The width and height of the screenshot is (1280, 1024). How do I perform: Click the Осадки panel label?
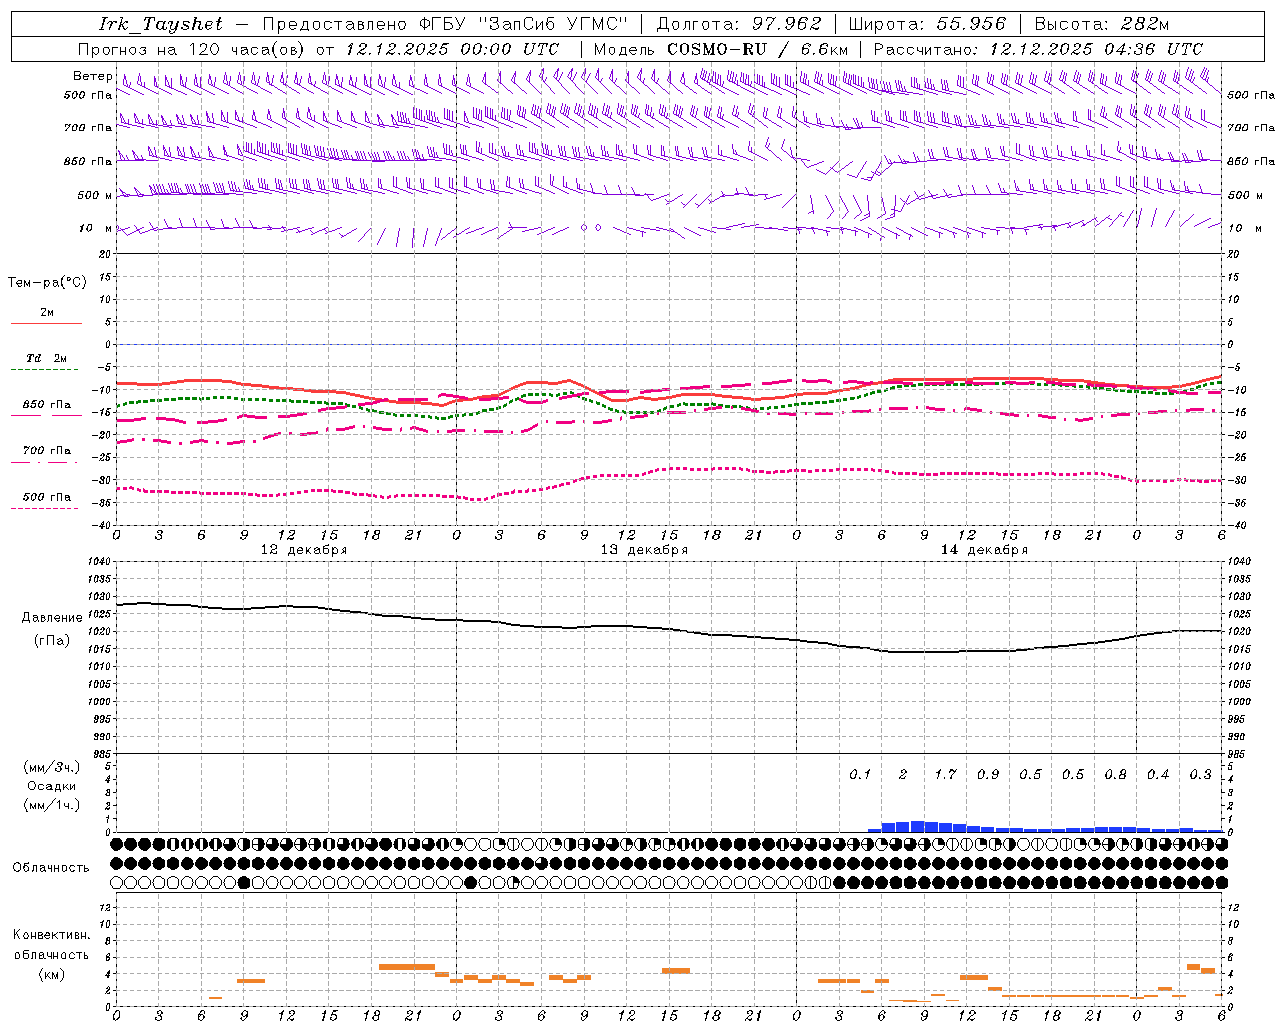pos(52,786)
